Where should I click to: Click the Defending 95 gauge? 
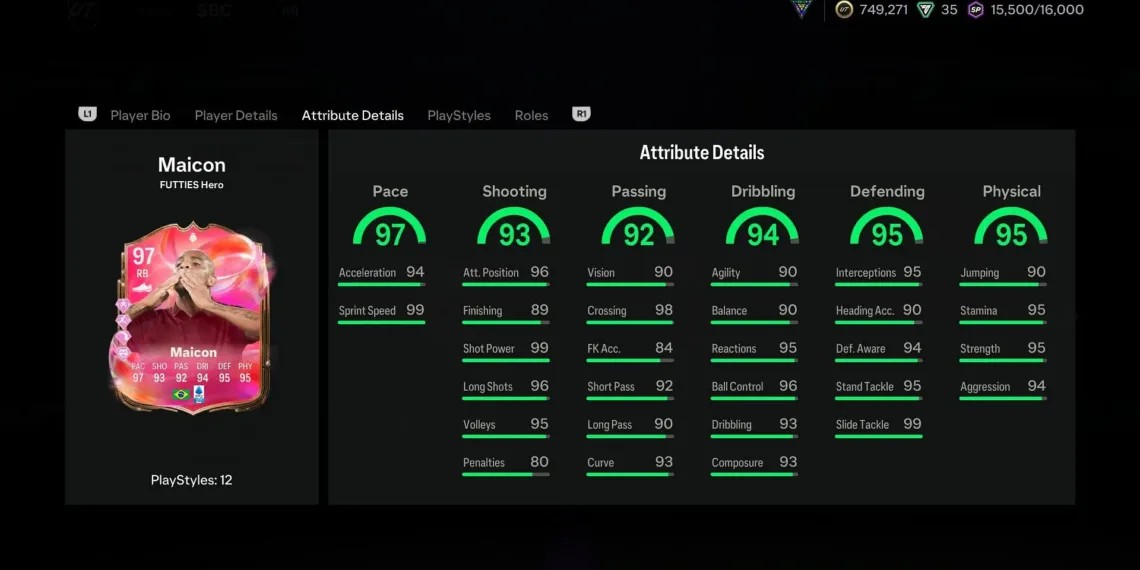887,228
